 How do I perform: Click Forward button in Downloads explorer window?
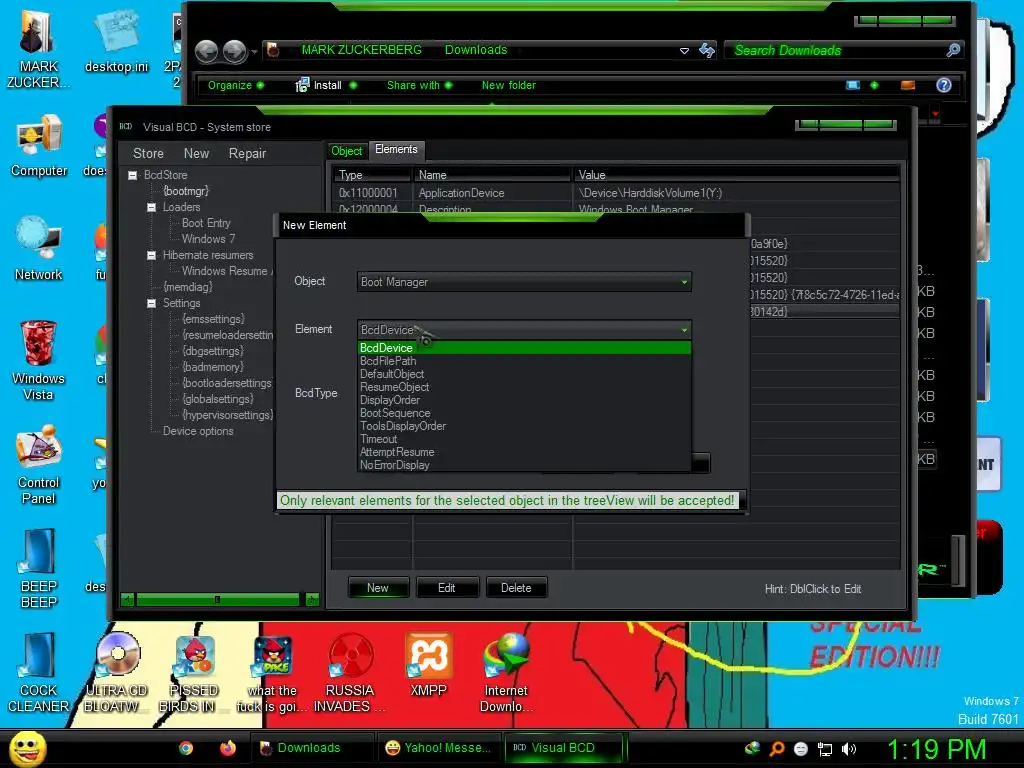point(234,51)
